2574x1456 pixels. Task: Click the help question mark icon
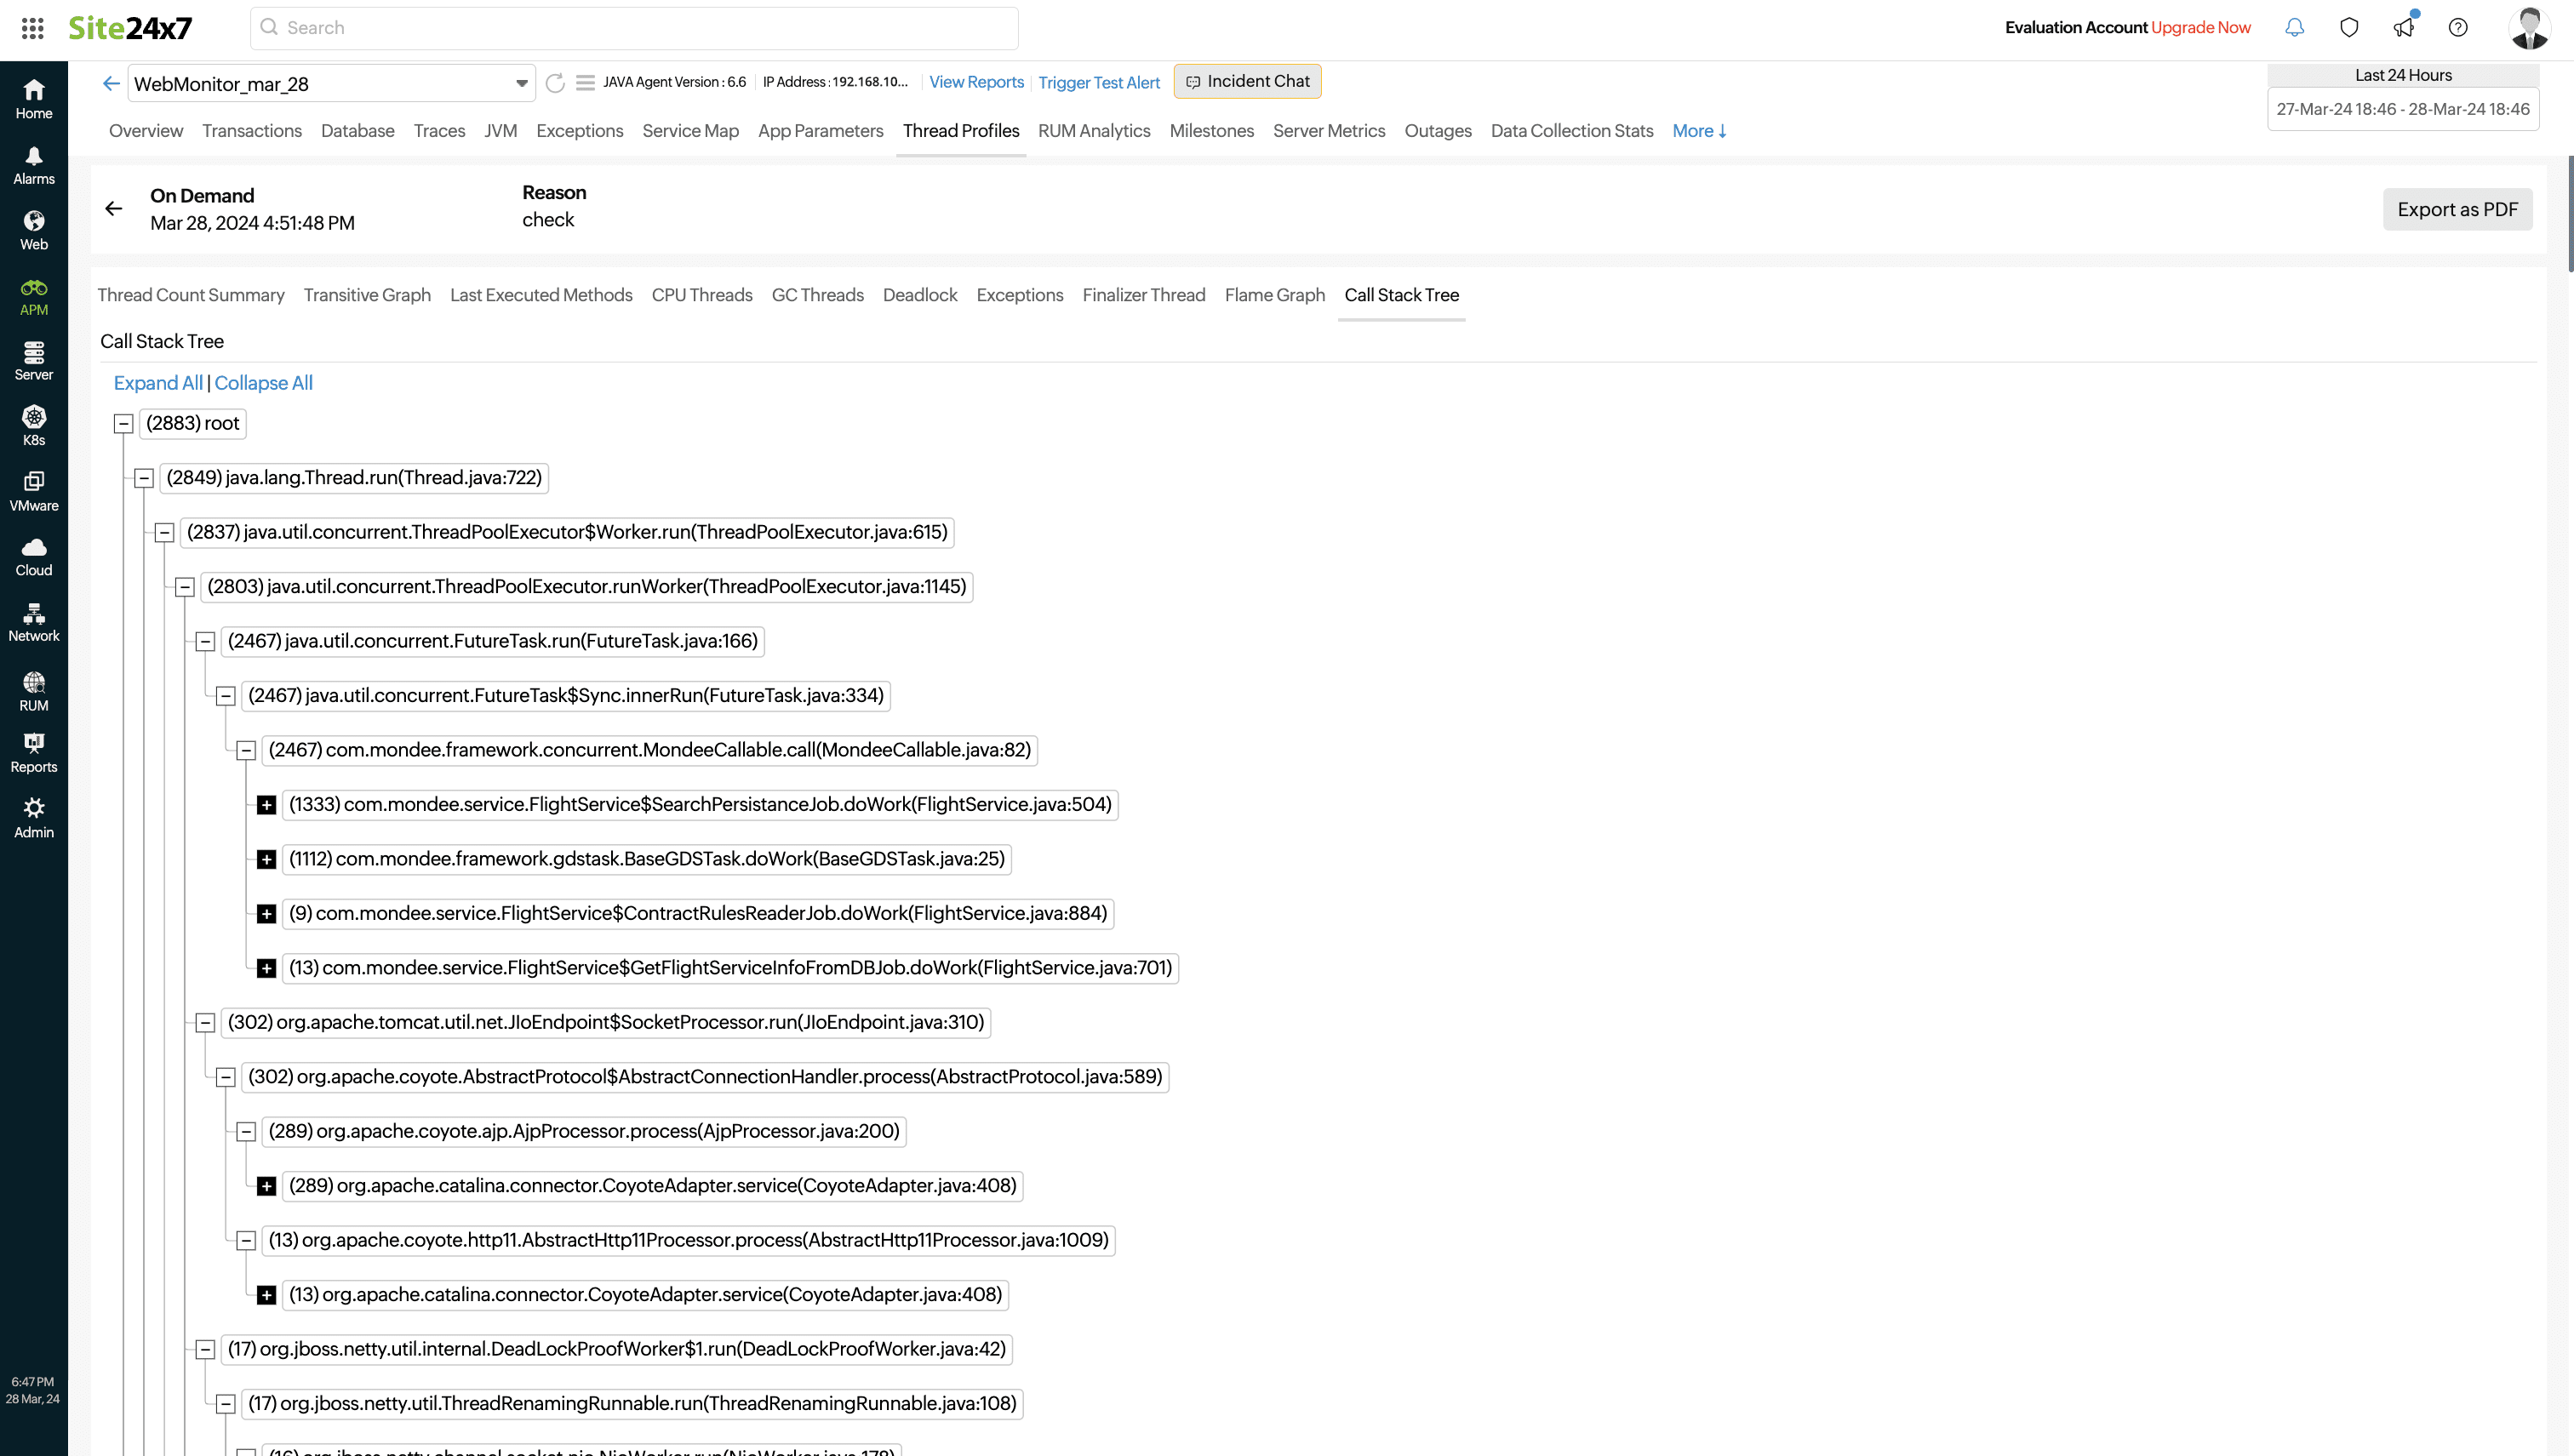coord(2458,28)
